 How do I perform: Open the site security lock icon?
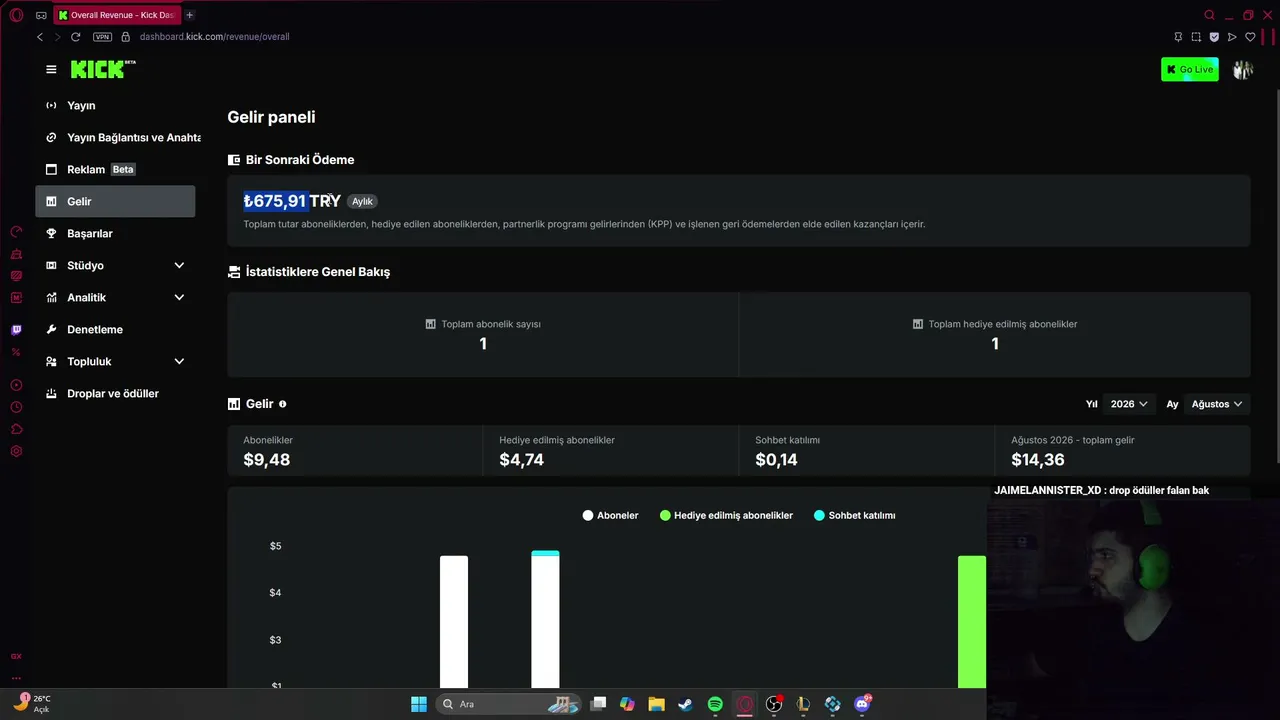click(x=126, y=37)
